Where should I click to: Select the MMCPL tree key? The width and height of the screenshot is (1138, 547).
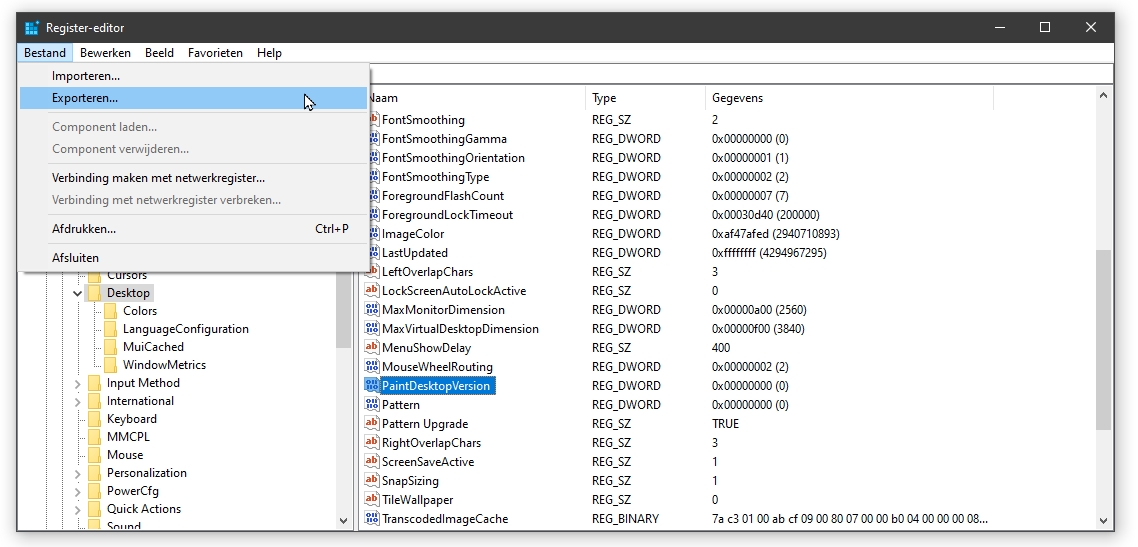click(x=128, y=437)
